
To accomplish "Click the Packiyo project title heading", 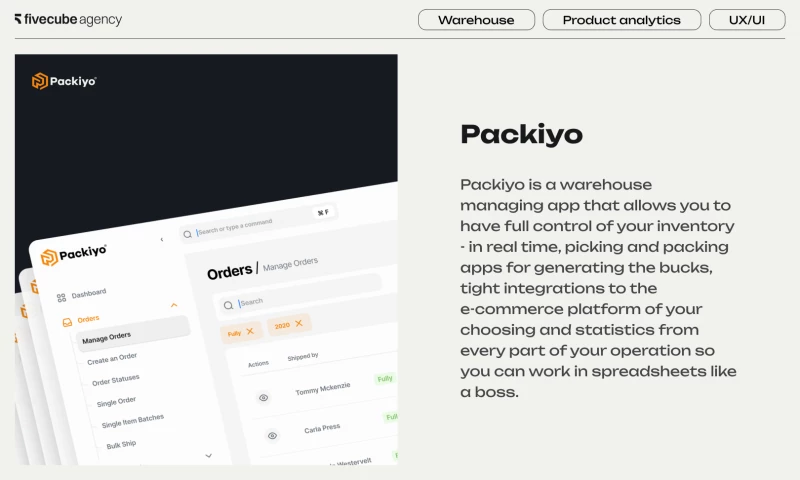I will [521, 135].
